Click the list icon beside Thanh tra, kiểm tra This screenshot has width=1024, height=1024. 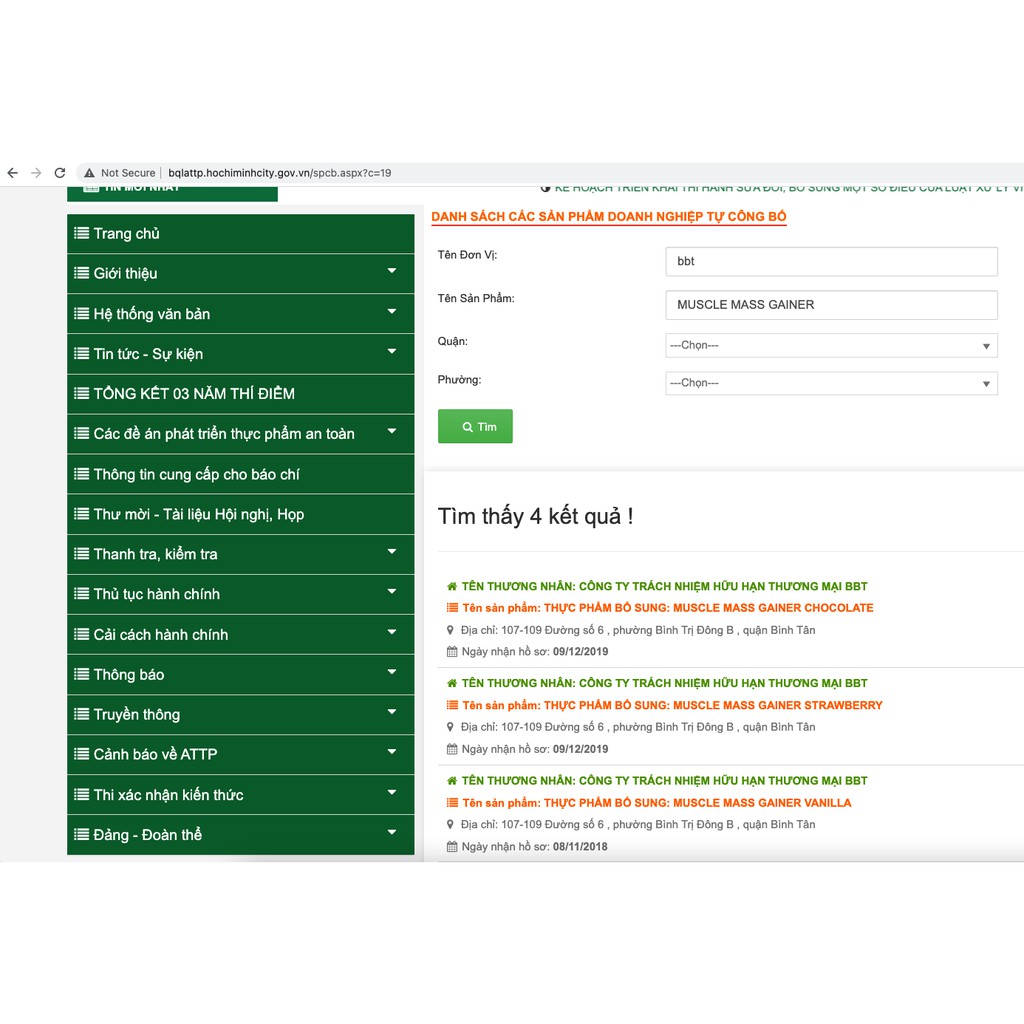[x=82, y=554]
